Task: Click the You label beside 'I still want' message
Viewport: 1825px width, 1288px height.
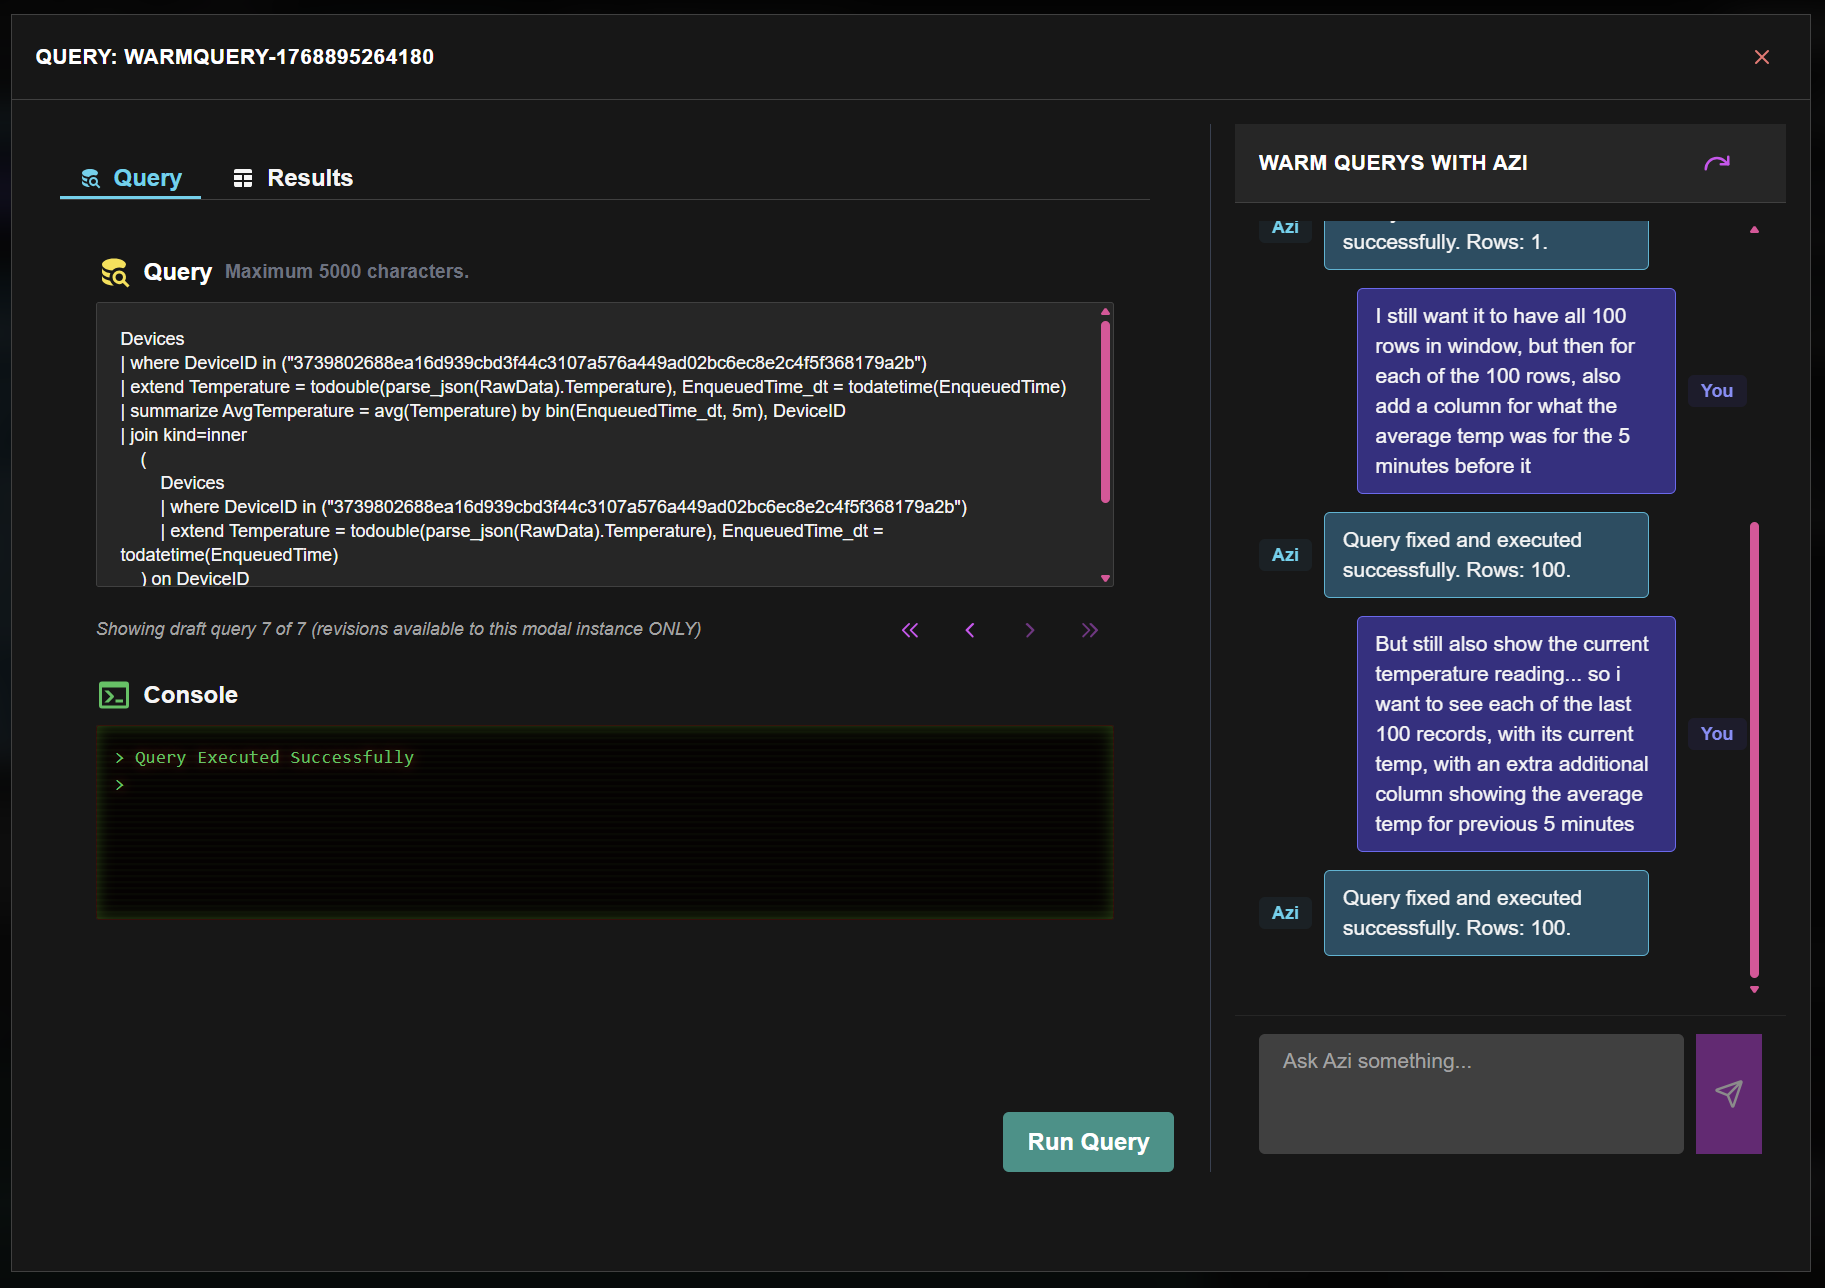Action: 1717,391
